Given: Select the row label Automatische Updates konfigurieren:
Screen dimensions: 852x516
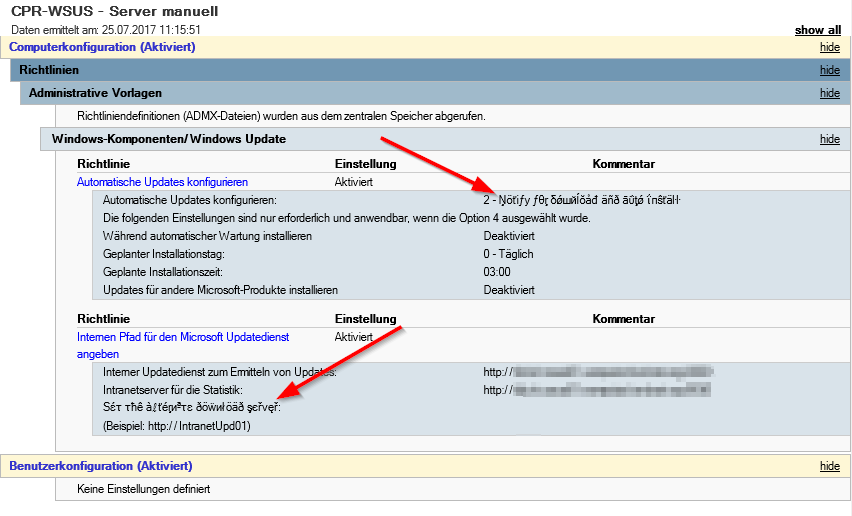Looking at the screenshot, I should [x=190, y=200].
